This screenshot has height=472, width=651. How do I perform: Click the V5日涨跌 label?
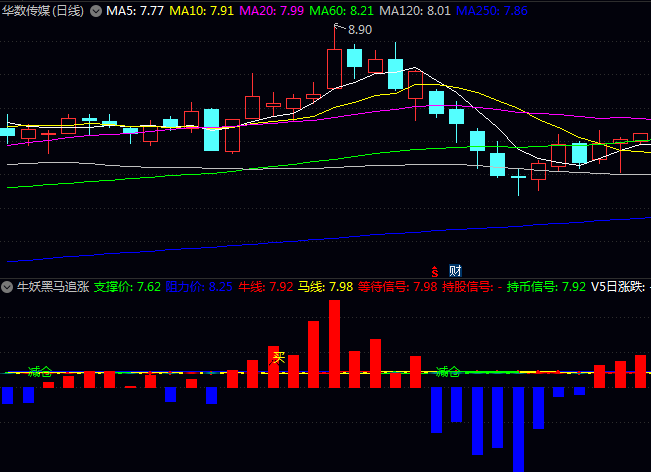click(618, 287)
